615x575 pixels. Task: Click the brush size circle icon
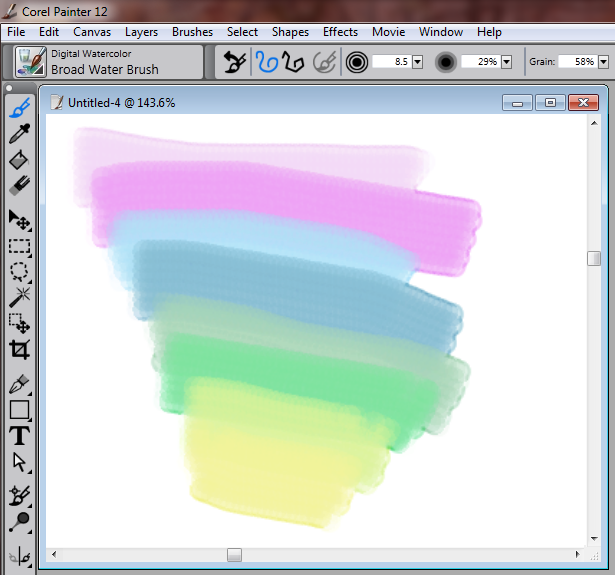[x=357, y=62]
